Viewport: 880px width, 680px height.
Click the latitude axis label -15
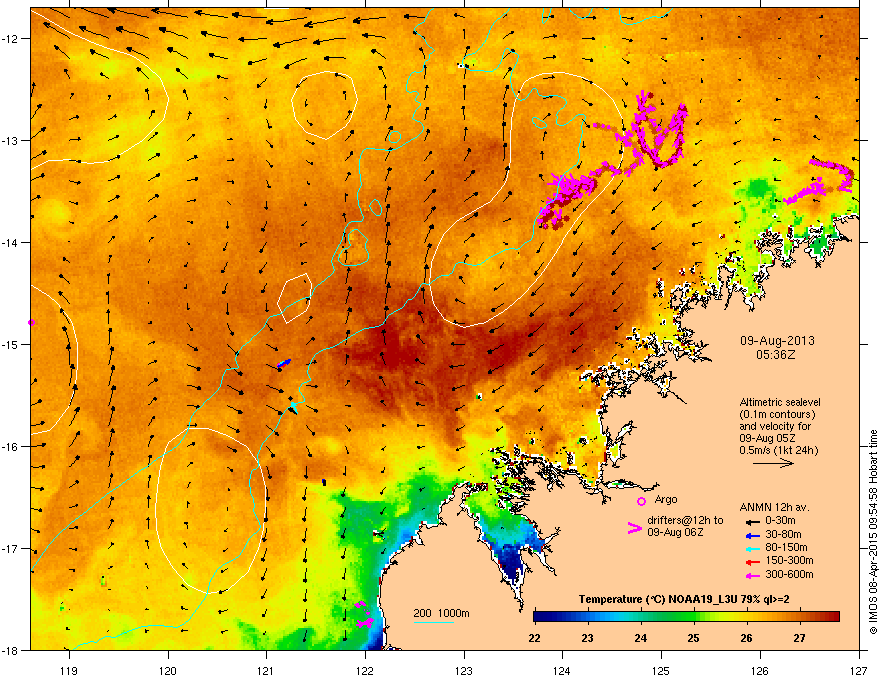11,344
